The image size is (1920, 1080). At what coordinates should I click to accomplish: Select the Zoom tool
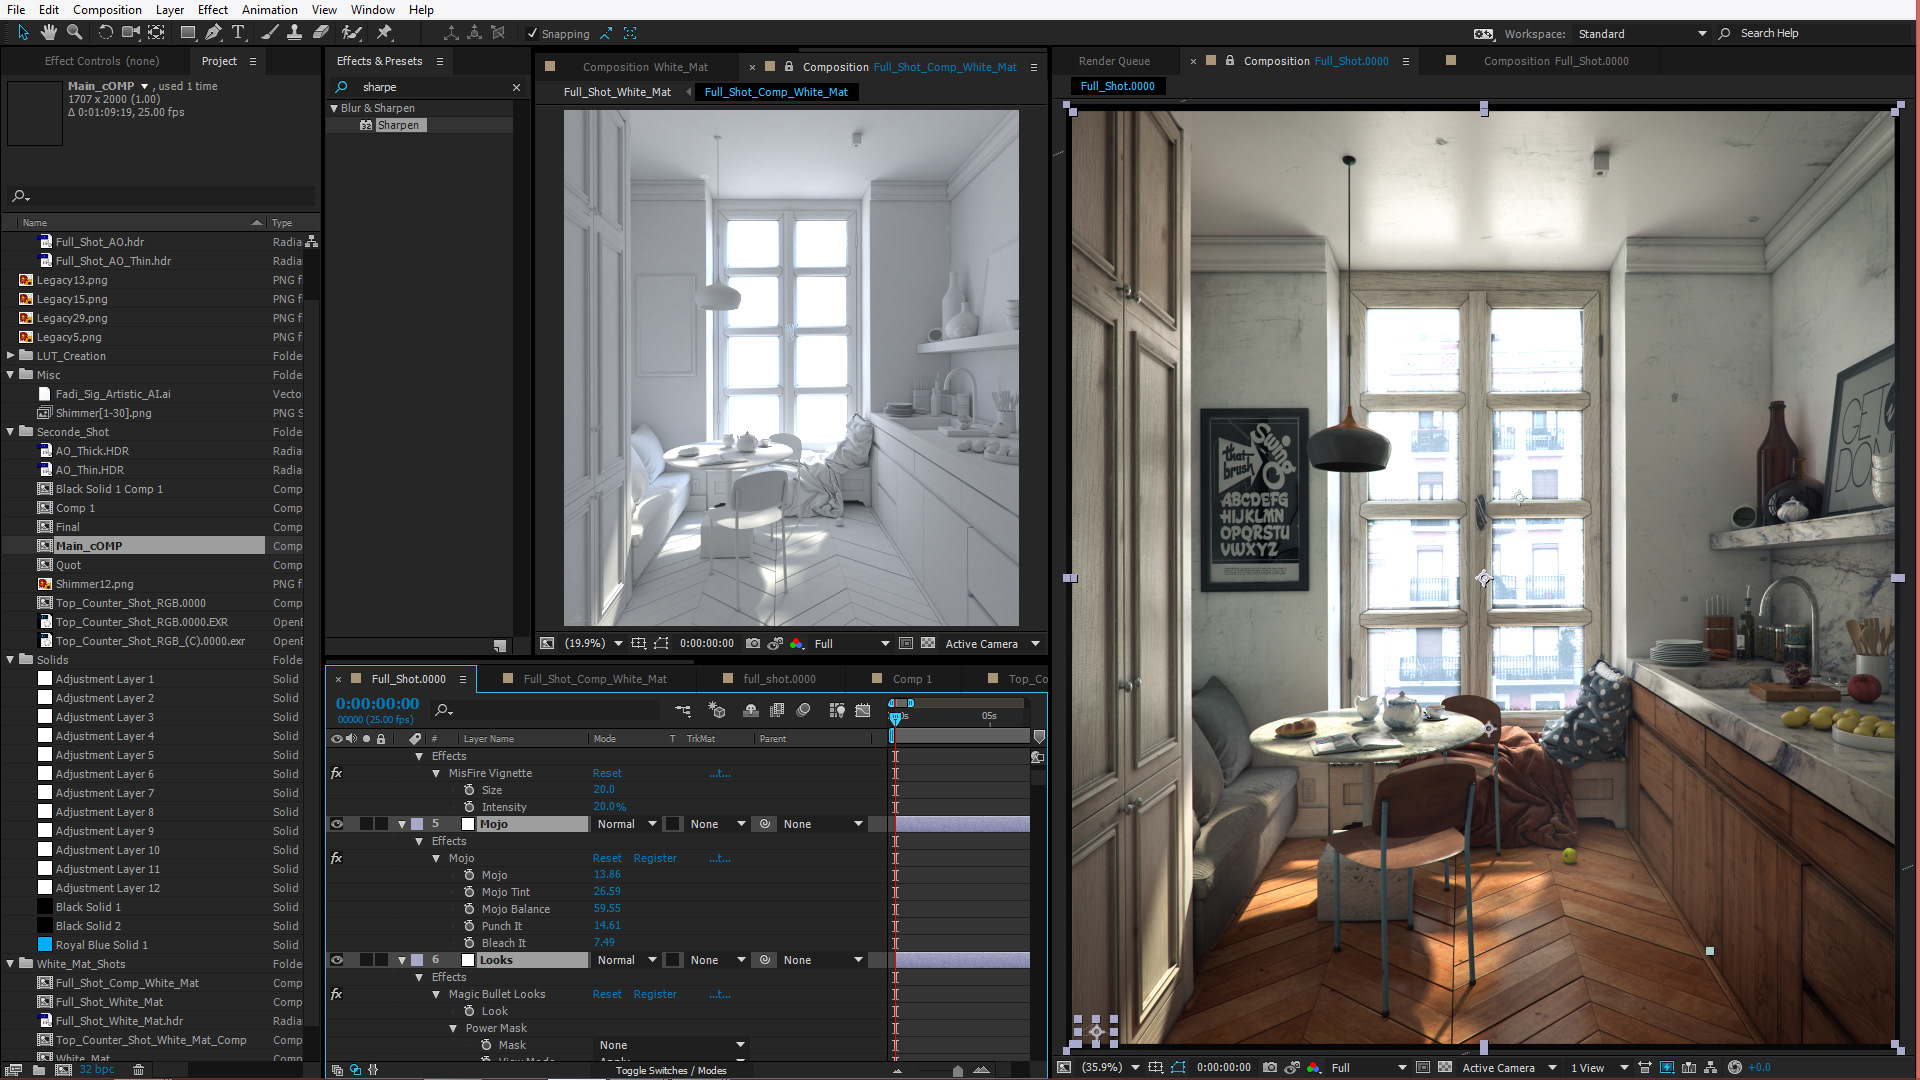(75, 33)
